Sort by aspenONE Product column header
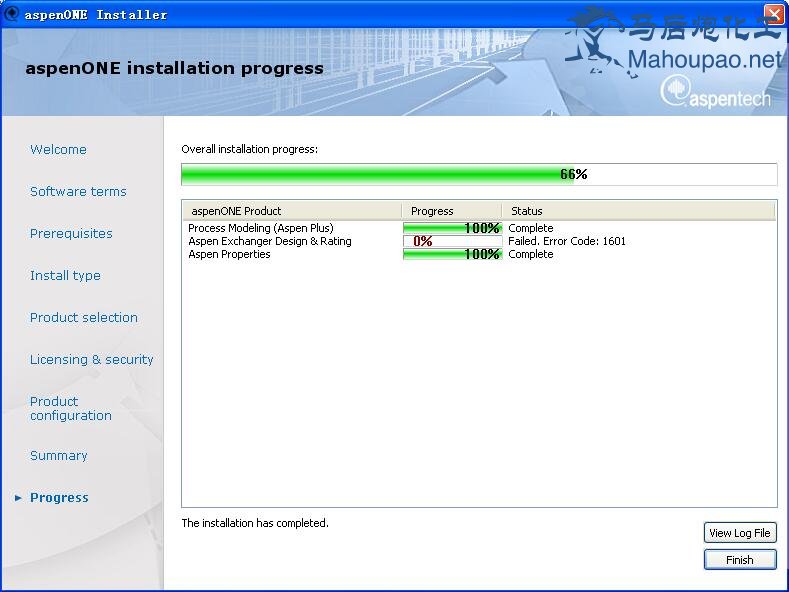The width and height of the screenshot is (789, 592). pyautogui.click(x=292, y=211)
